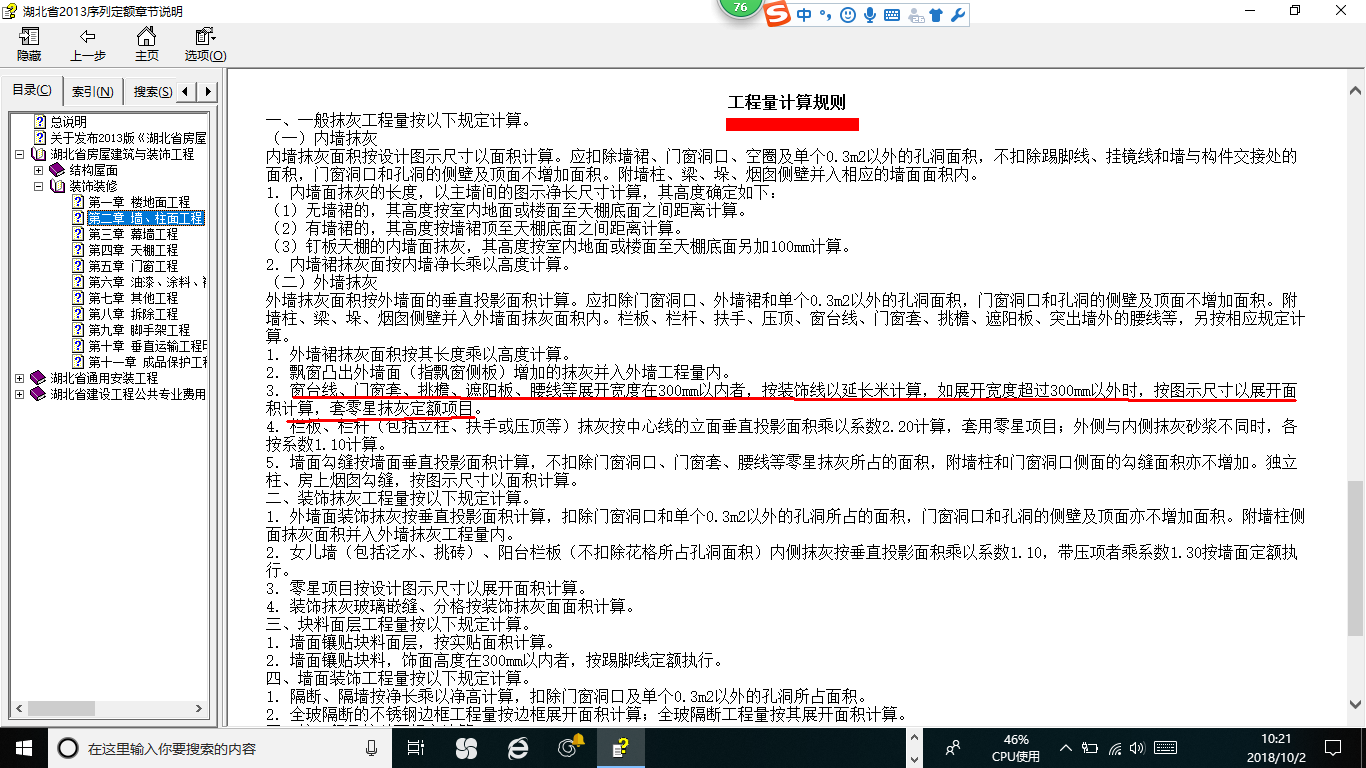Open 第十一章 成品保护工程 topic
The image size is (1366, 768).
tap(146, 362)
